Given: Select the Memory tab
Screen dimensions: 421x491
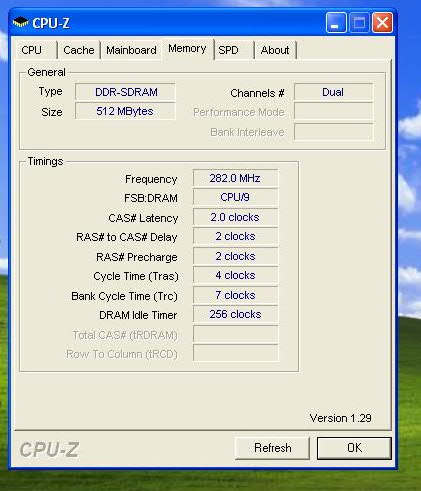Looking at the screenshot, I should click(187, 49).
